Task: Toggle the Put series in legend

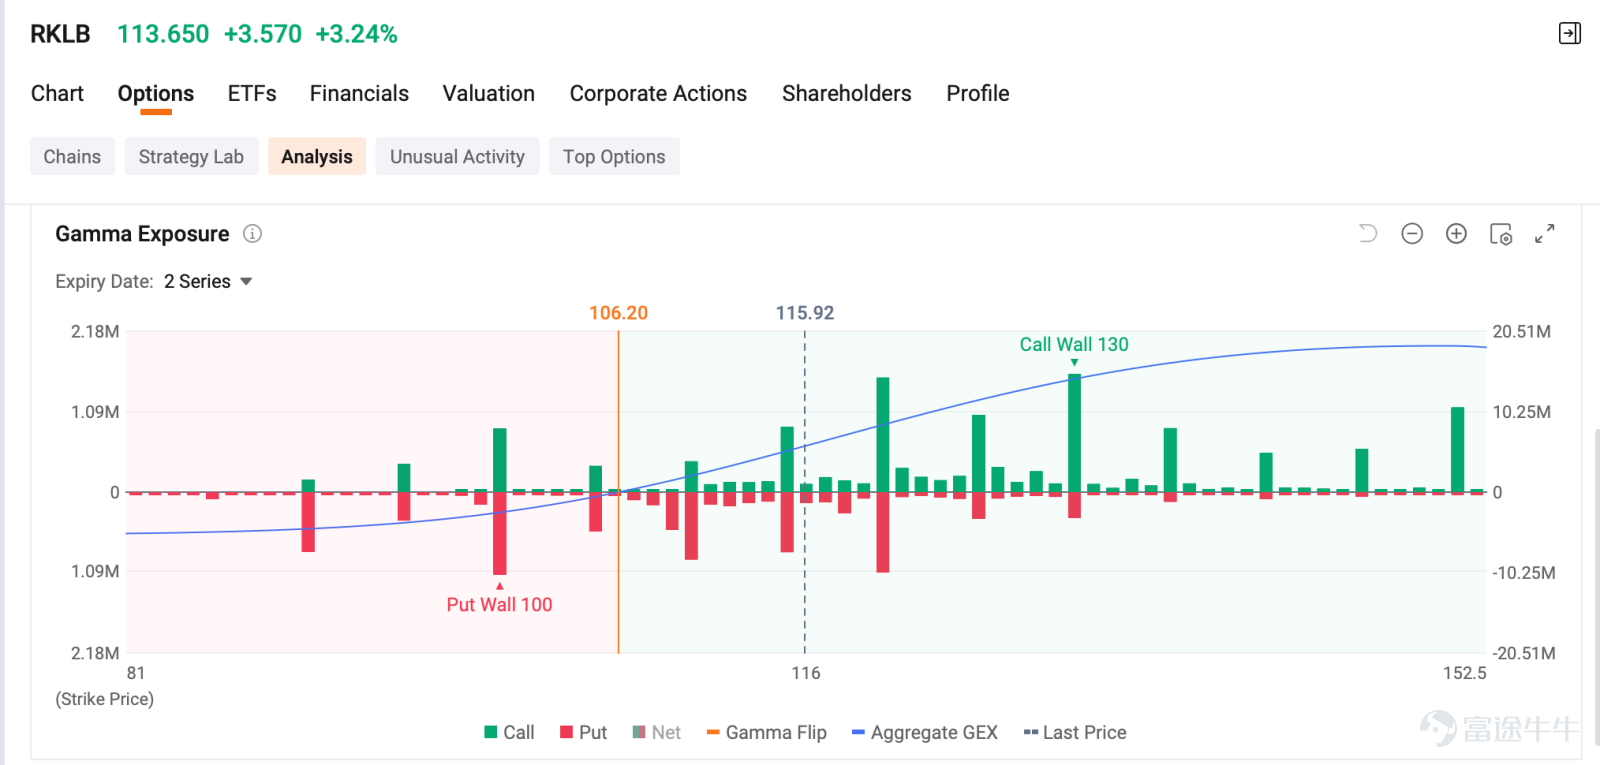Action: click(584, 733)
